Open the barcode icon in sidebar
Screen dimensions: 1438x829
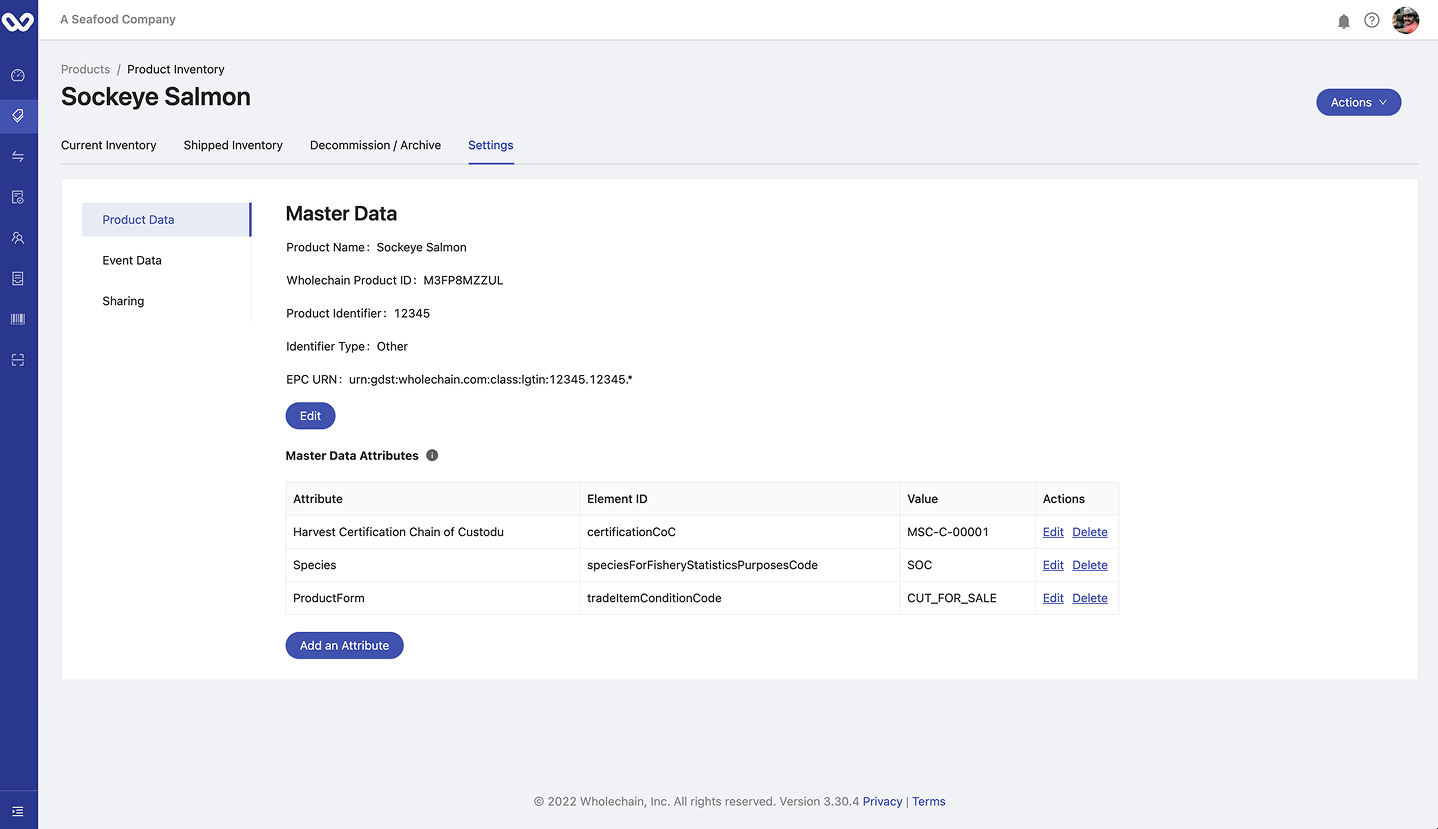pyautogui.click(x=18, y=319)
